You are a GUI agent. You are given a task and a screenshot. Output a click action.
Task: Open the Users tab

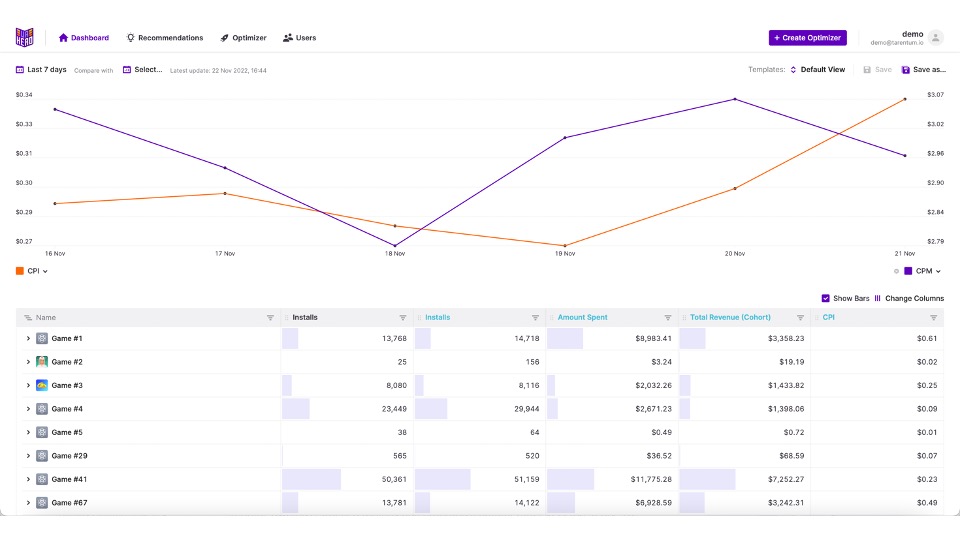[299, 38]
